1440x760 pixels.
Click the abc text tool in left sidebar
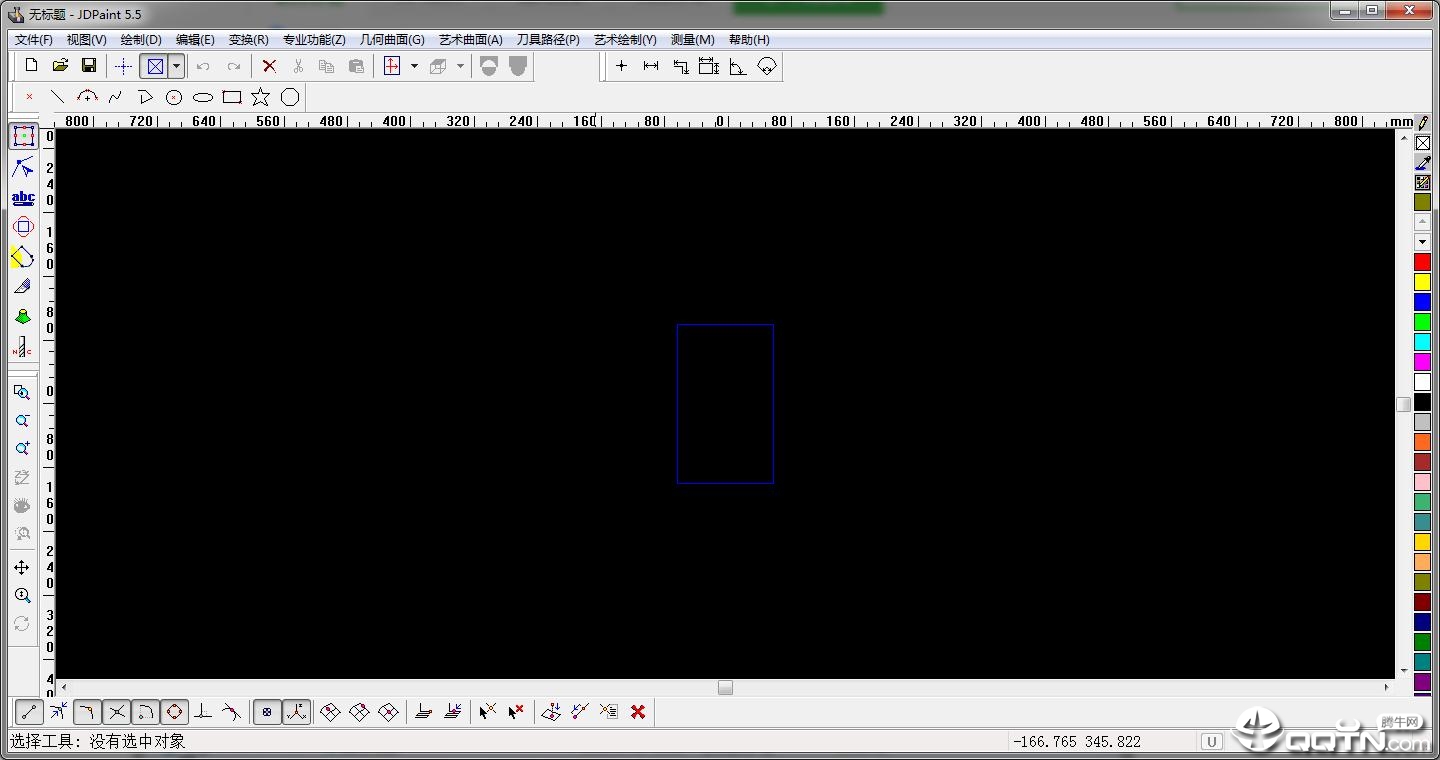[23, 198]
